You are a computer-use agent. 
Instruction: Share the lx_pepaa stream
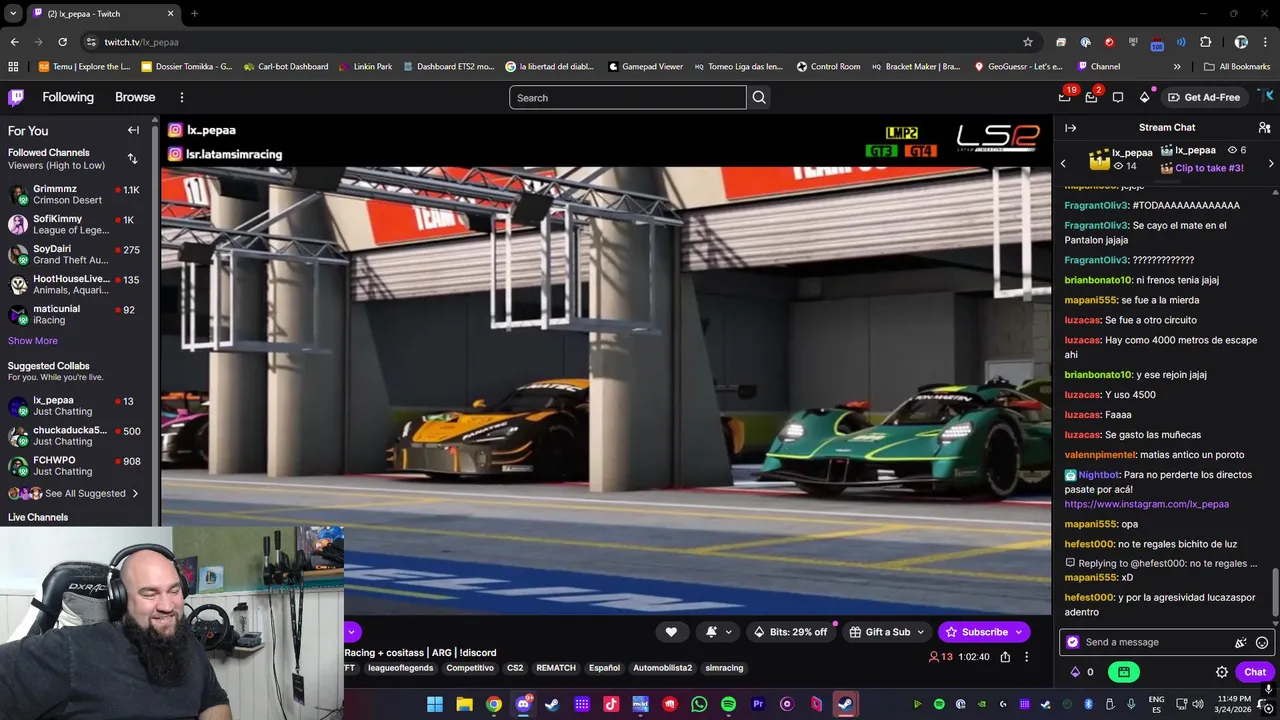pos(1005,657)
